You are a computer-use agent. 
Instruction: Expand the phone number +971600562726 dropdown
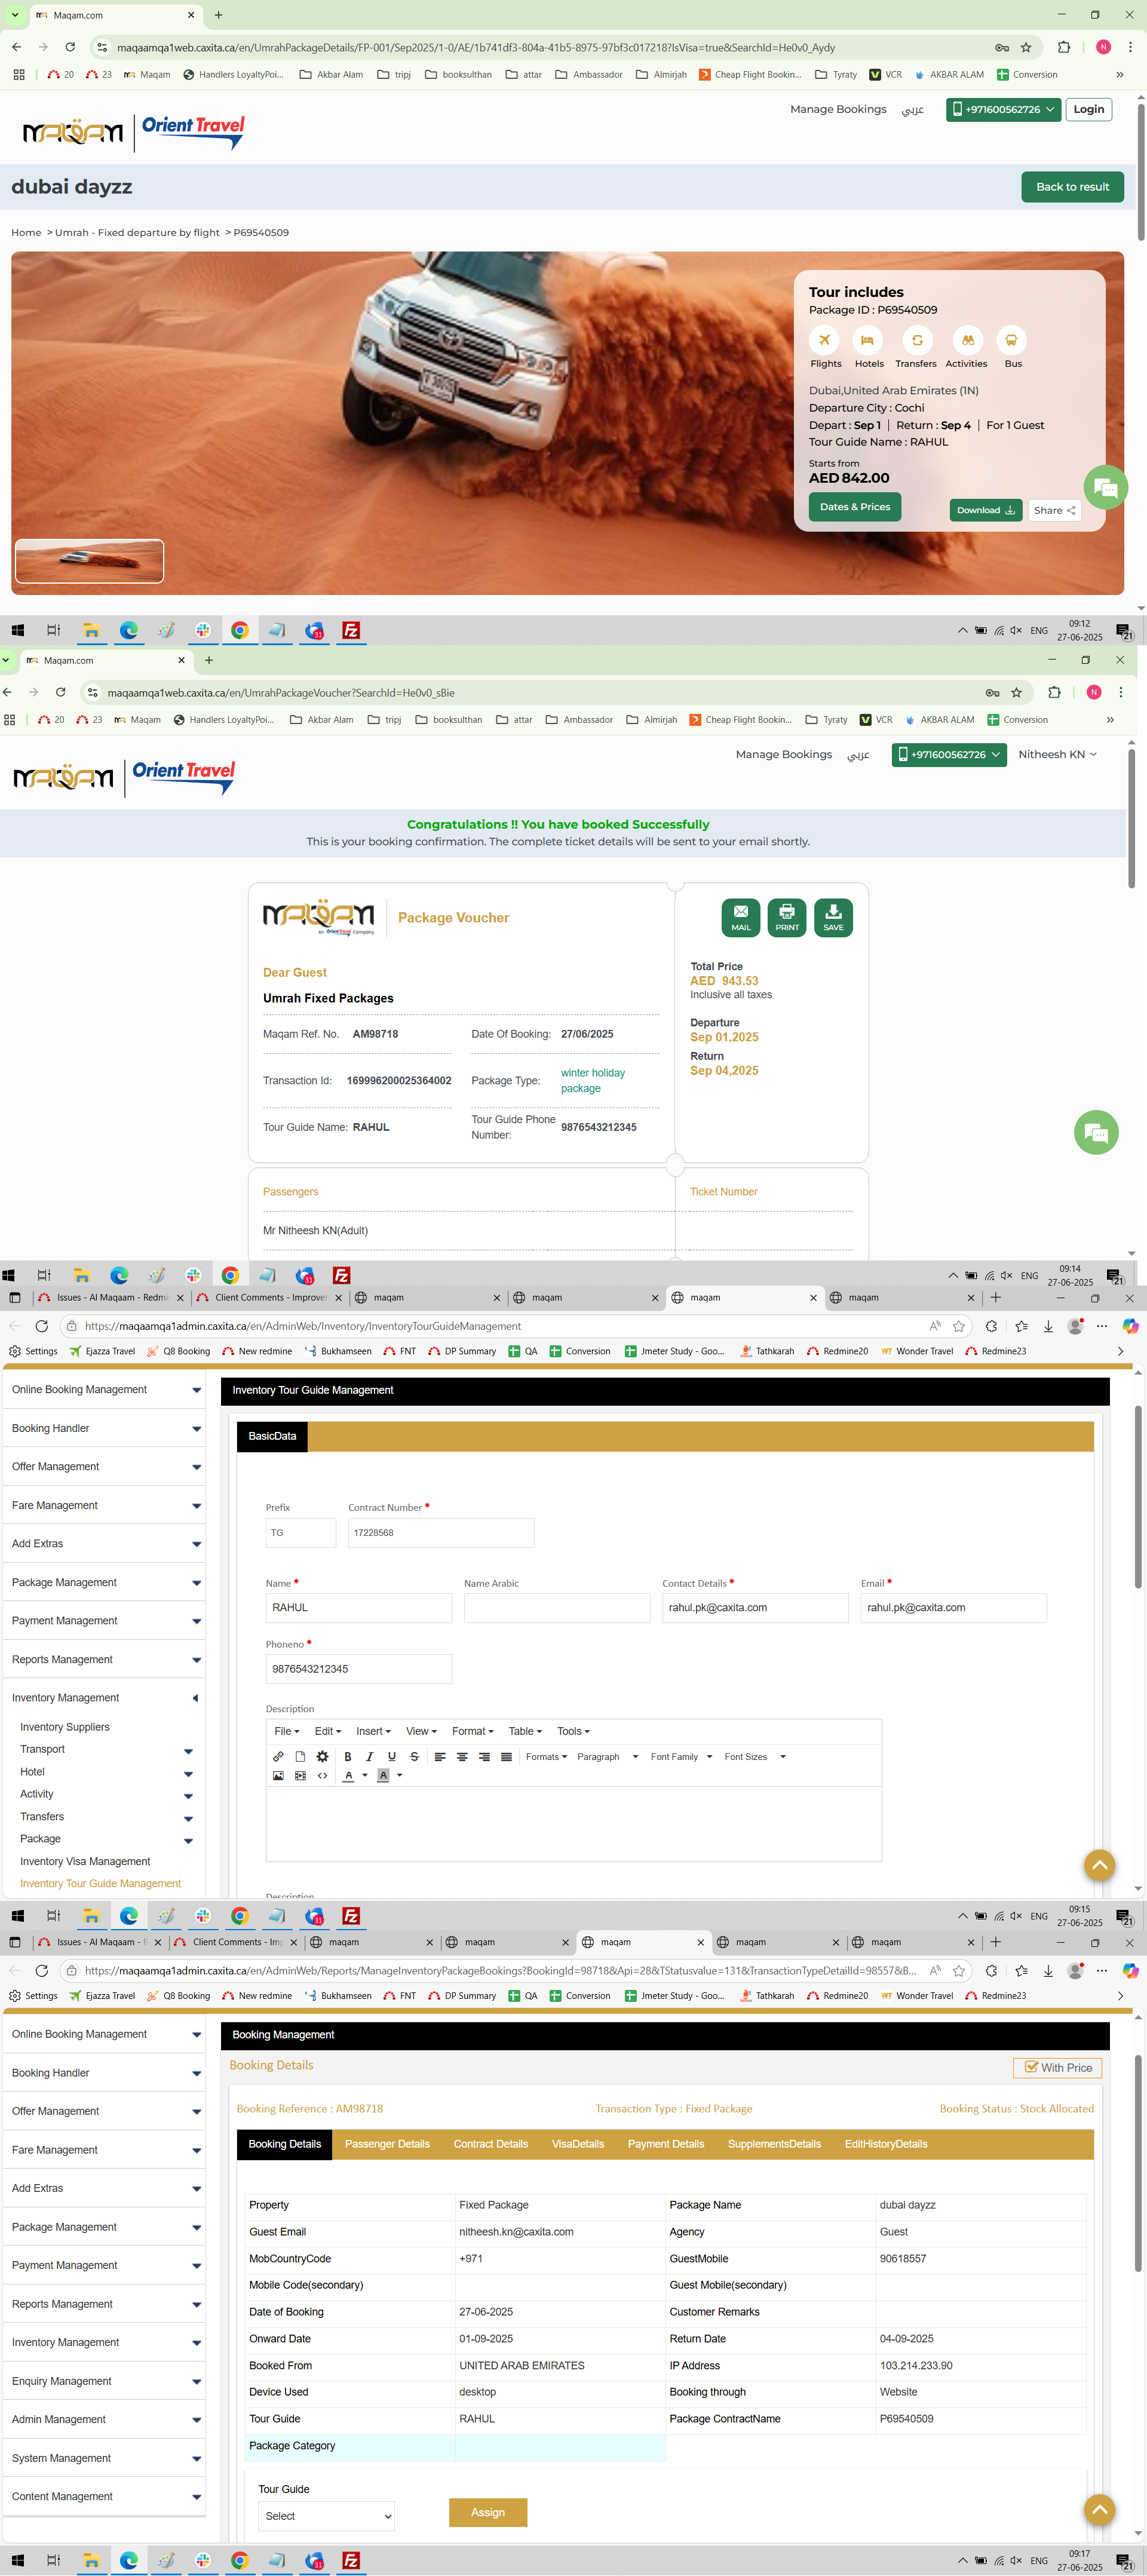click(x=1003, y=109)
